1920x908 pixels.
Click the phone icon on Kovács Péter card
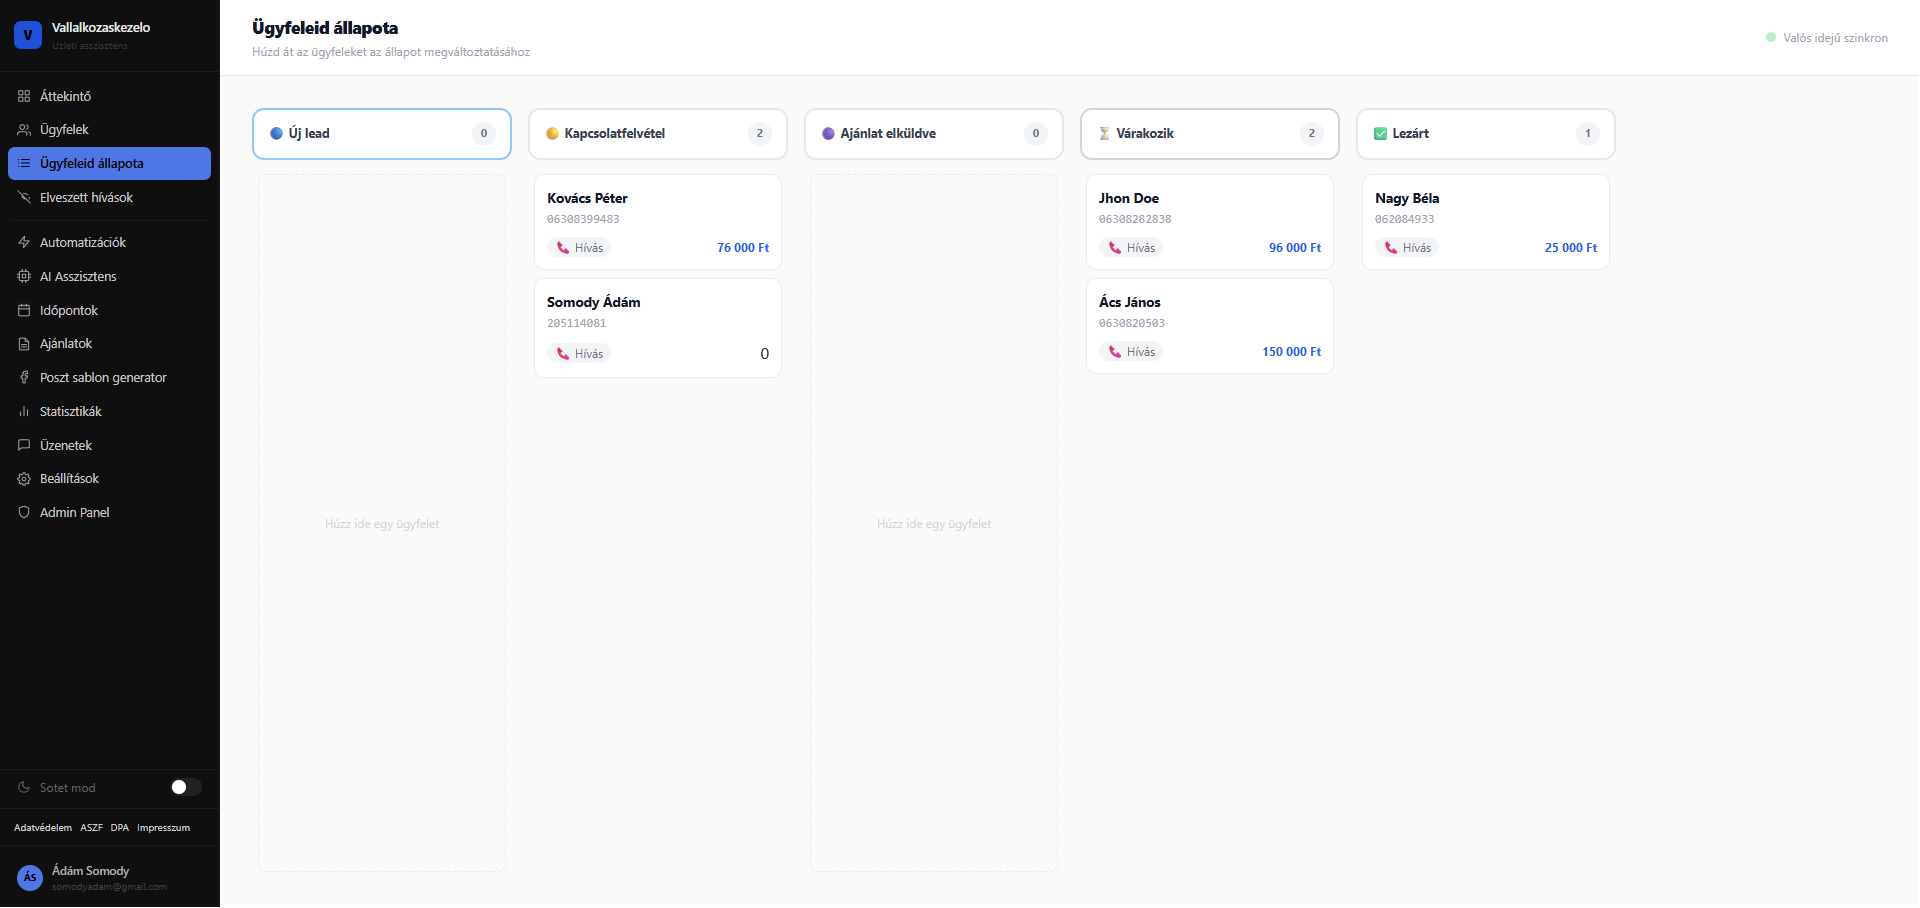(563, 248)
